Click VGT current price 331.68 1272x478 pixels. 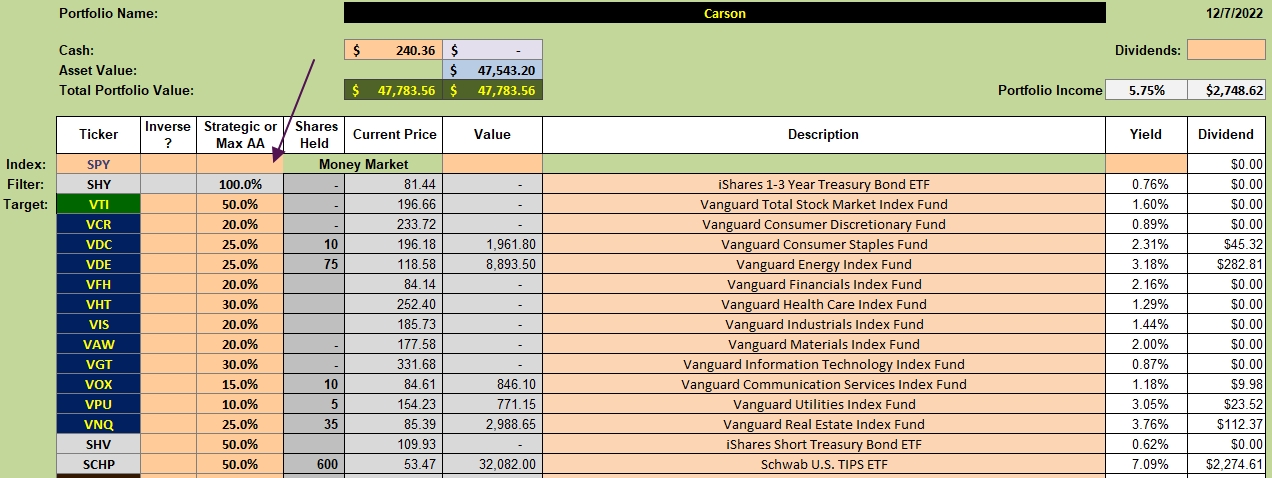tap(393, 364)
